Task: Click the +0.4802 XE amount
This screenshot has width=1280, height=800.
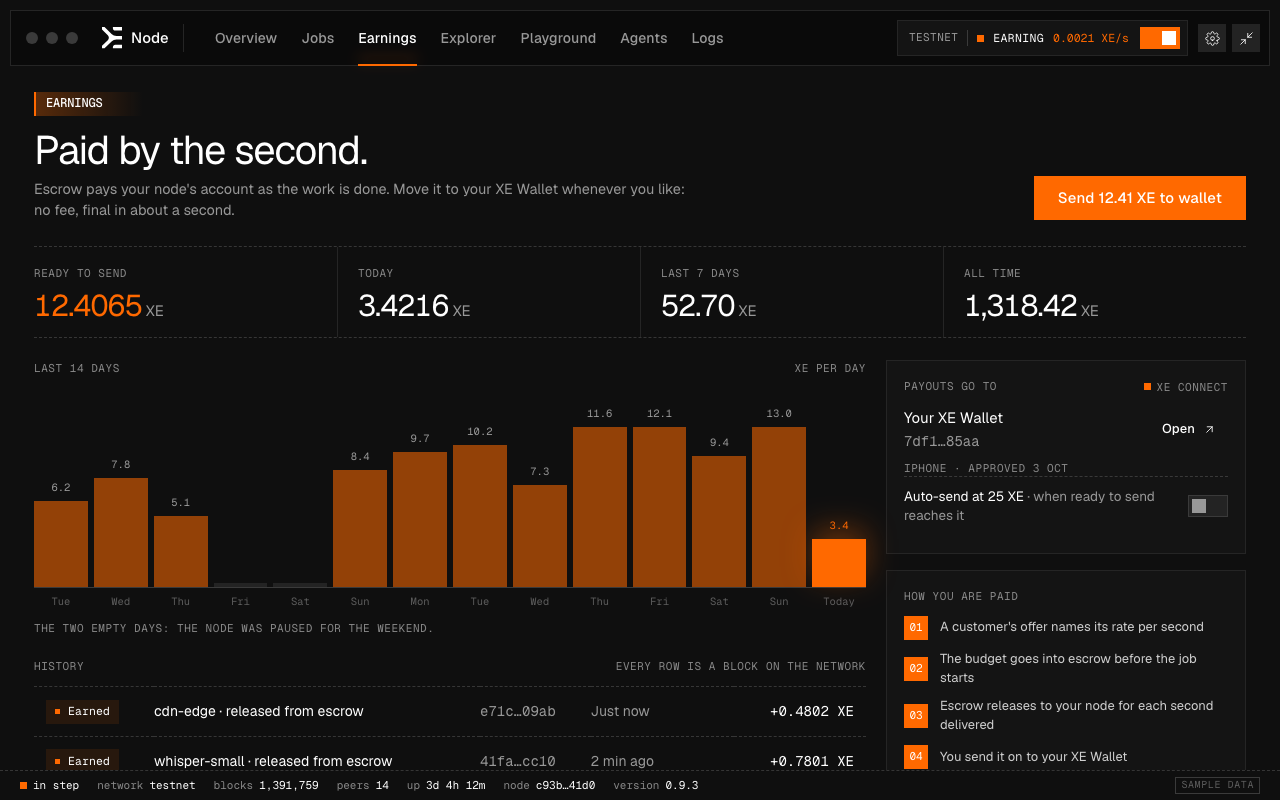Action: (x=812, y=711)
